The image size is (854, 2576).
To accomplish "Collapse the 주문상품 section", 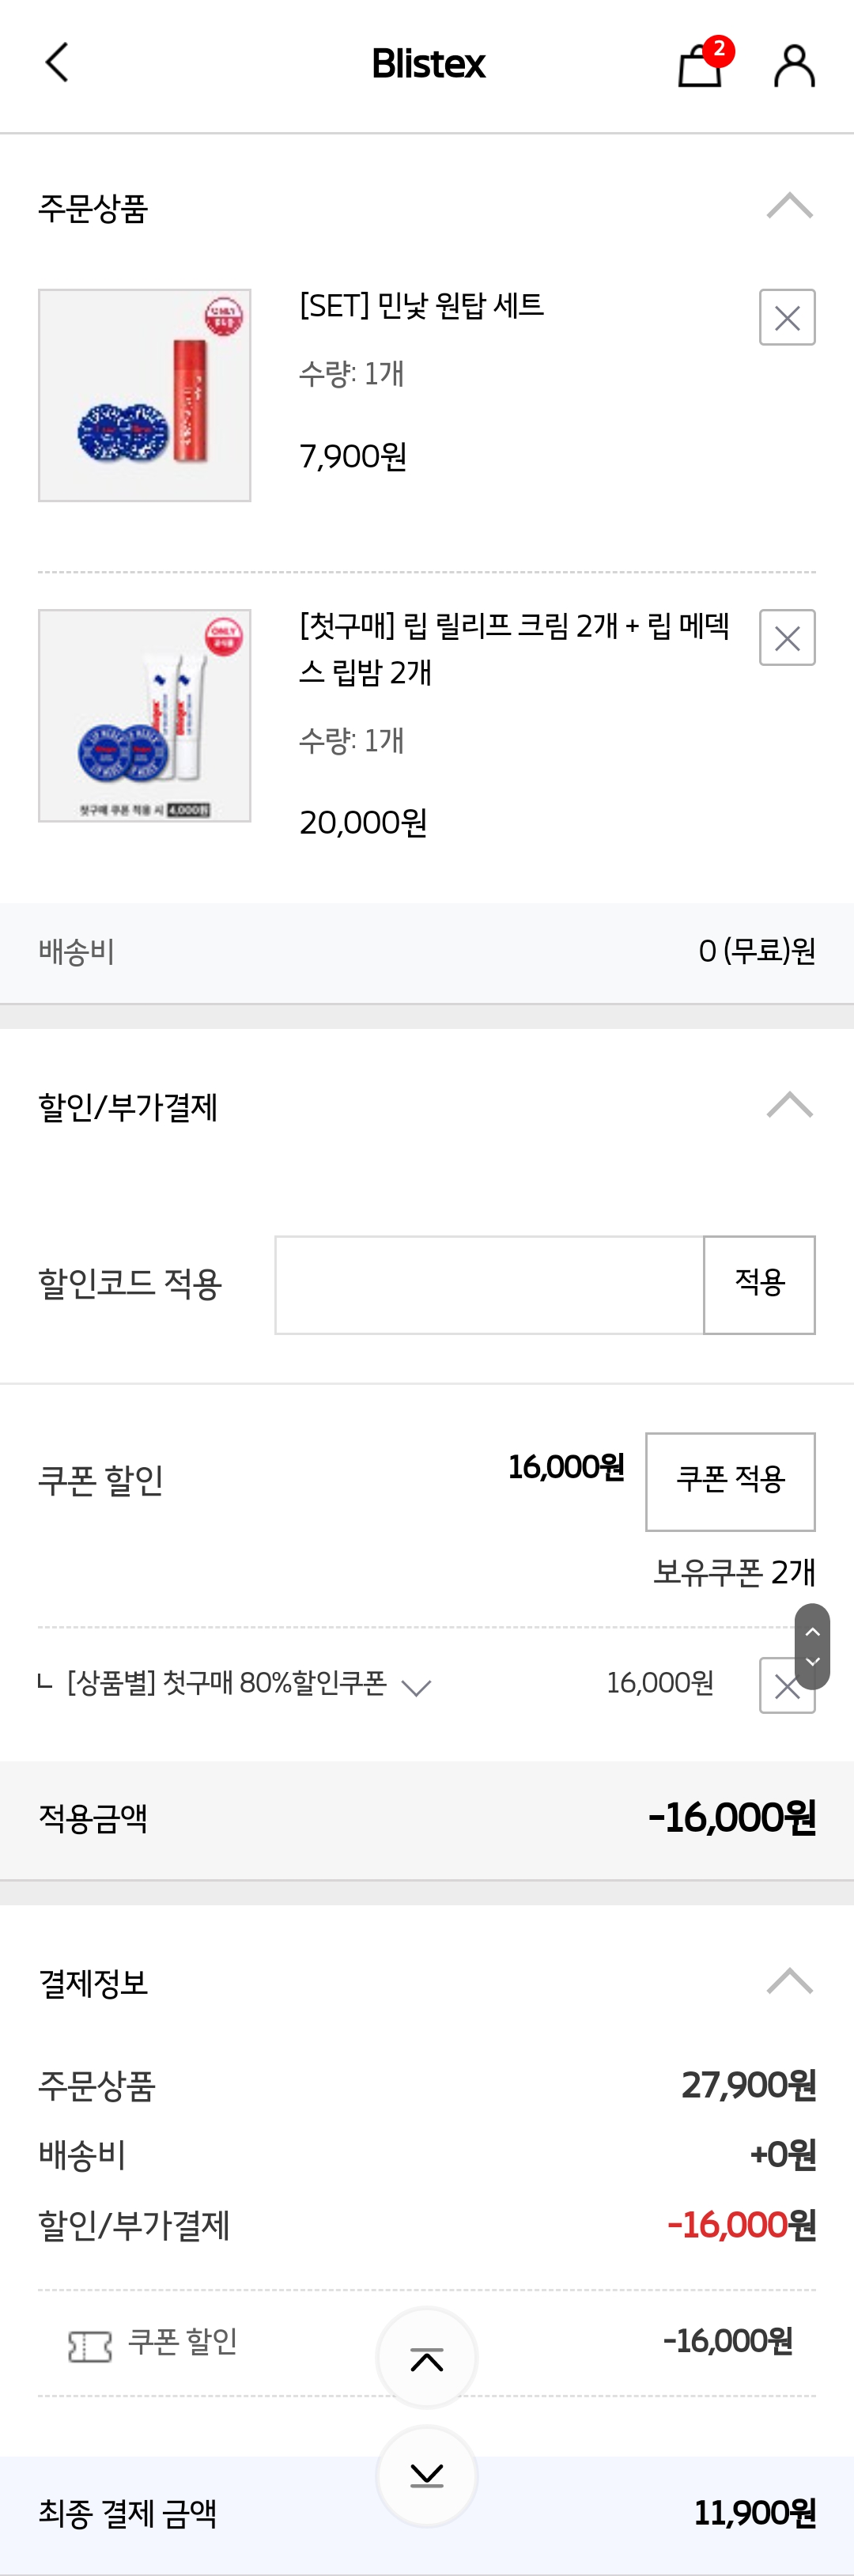I will coord(789,206).
